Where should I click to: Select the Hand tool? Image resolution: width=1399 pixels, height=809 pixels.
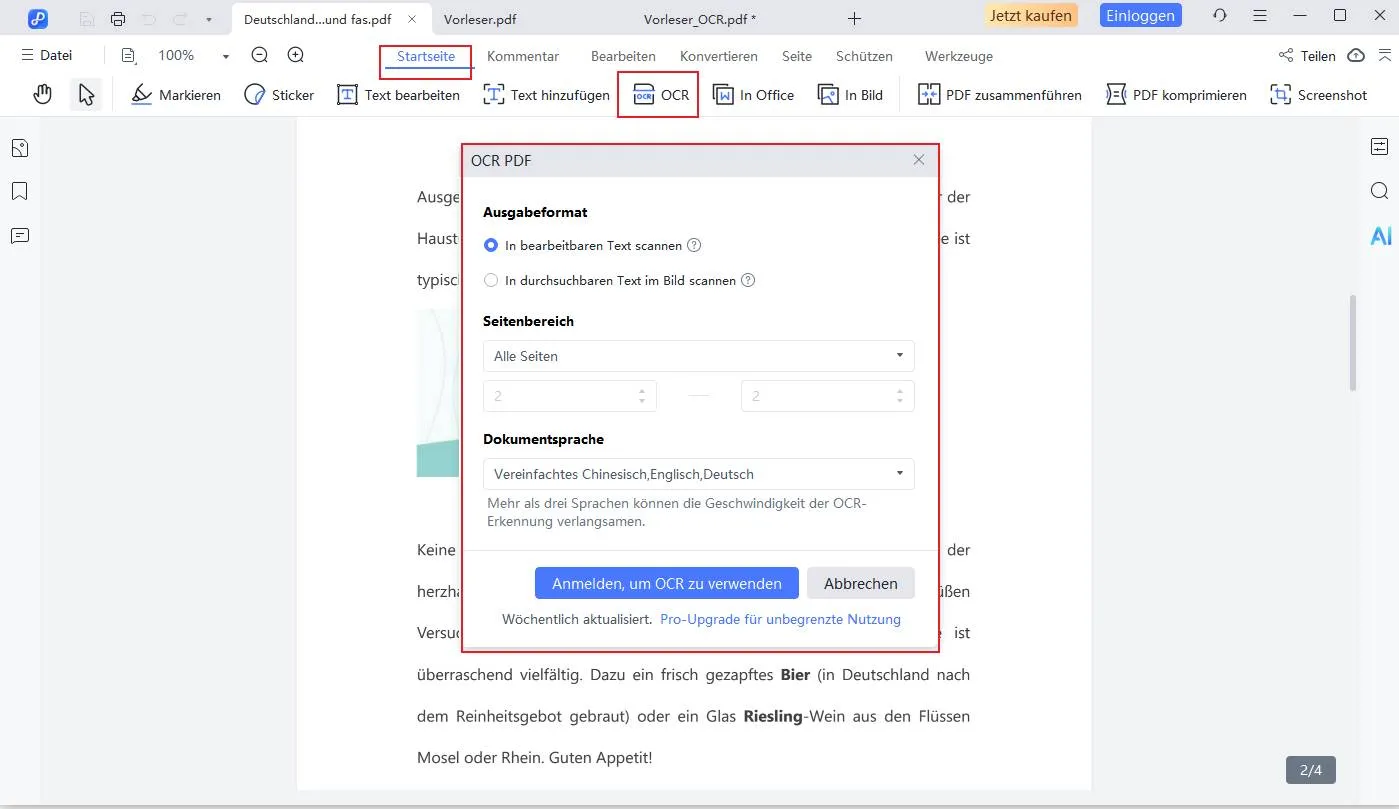tap(42, 95)
